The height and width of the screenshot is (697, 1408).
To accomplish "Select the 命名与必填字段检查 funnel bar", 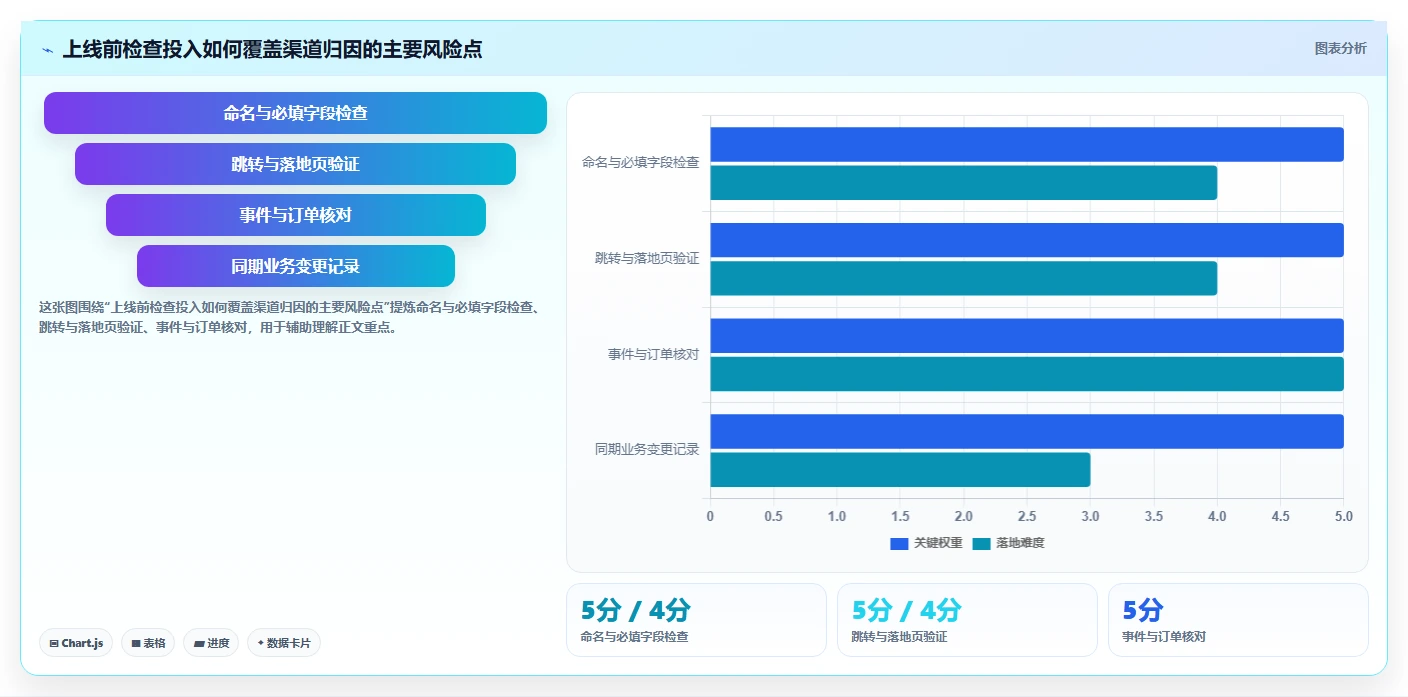I will click(295, 113).
